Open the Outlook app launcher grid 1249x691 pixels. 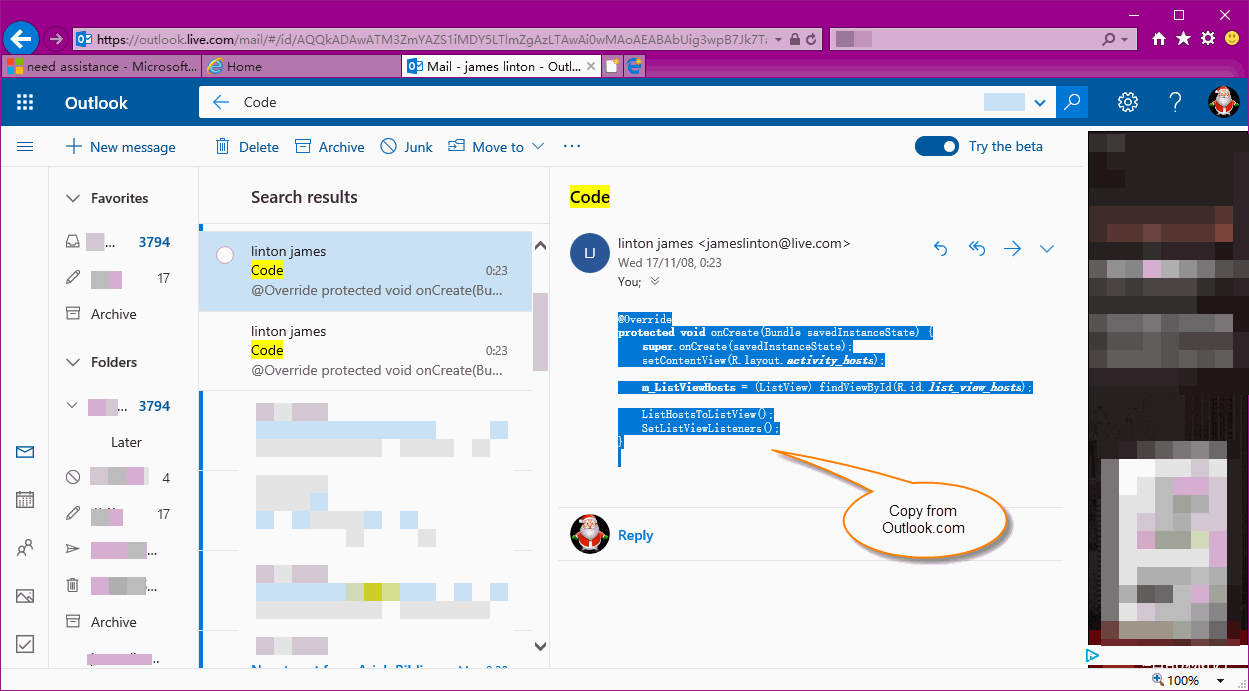25,102
